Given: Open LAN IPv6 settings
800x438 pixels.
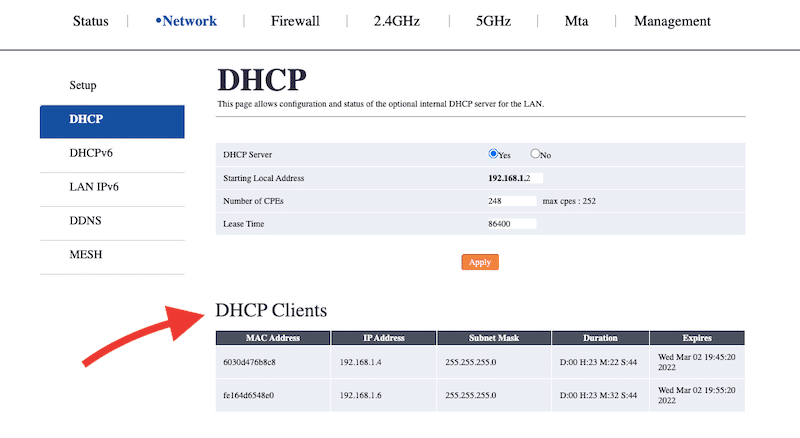Looking at the screenshot, I should pyautogui.click(x=94, y=187).
